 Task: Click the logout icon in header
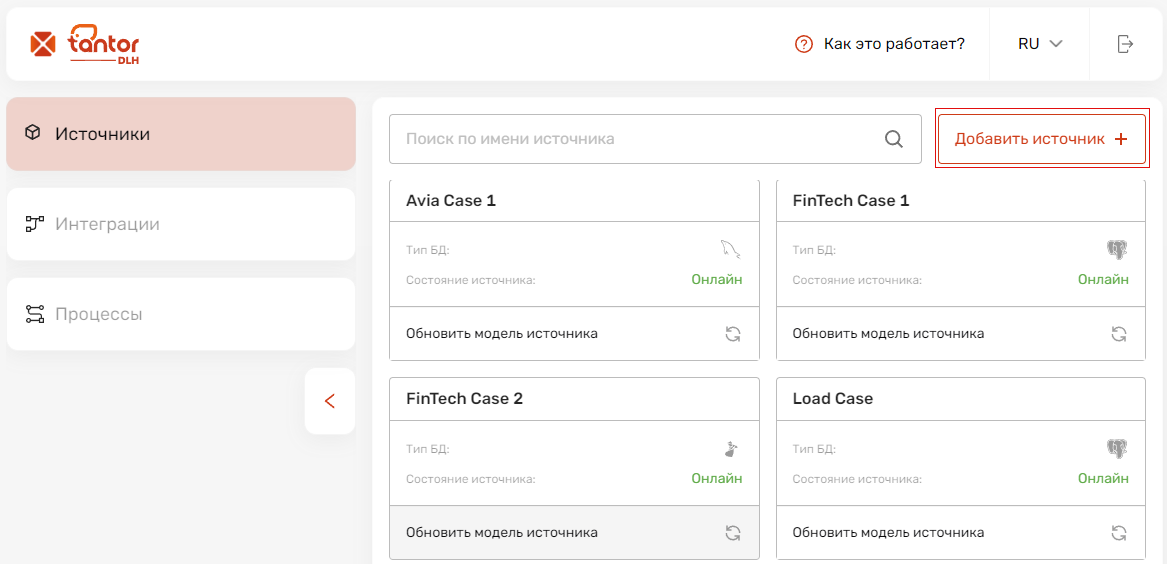pyautogui.click(x=1125, y=44)
